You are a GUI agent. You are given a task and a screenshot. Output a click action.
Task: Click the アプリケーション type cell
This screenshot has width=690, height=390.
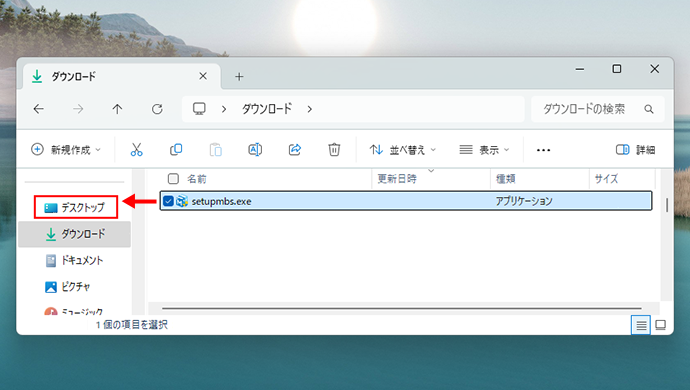coord(524,201)
